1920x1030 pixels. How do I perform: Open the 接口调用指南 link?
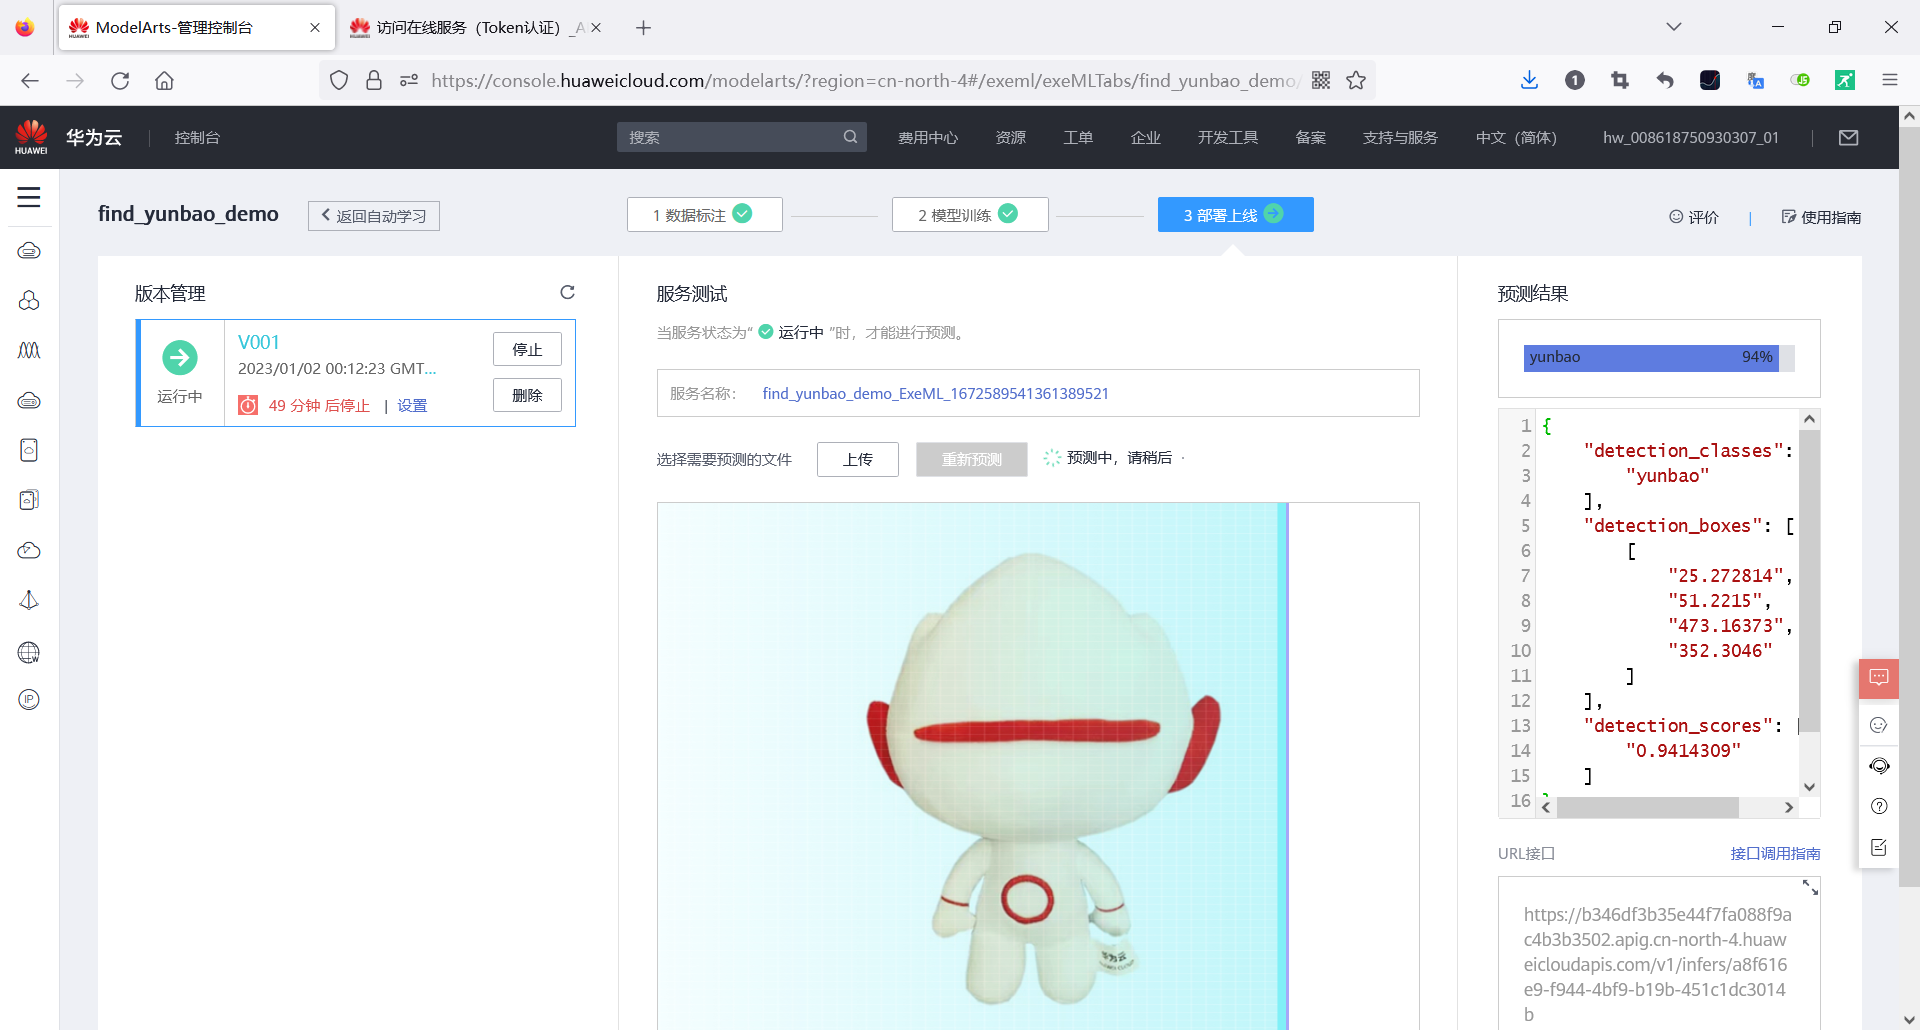(x=1775, y=853)
